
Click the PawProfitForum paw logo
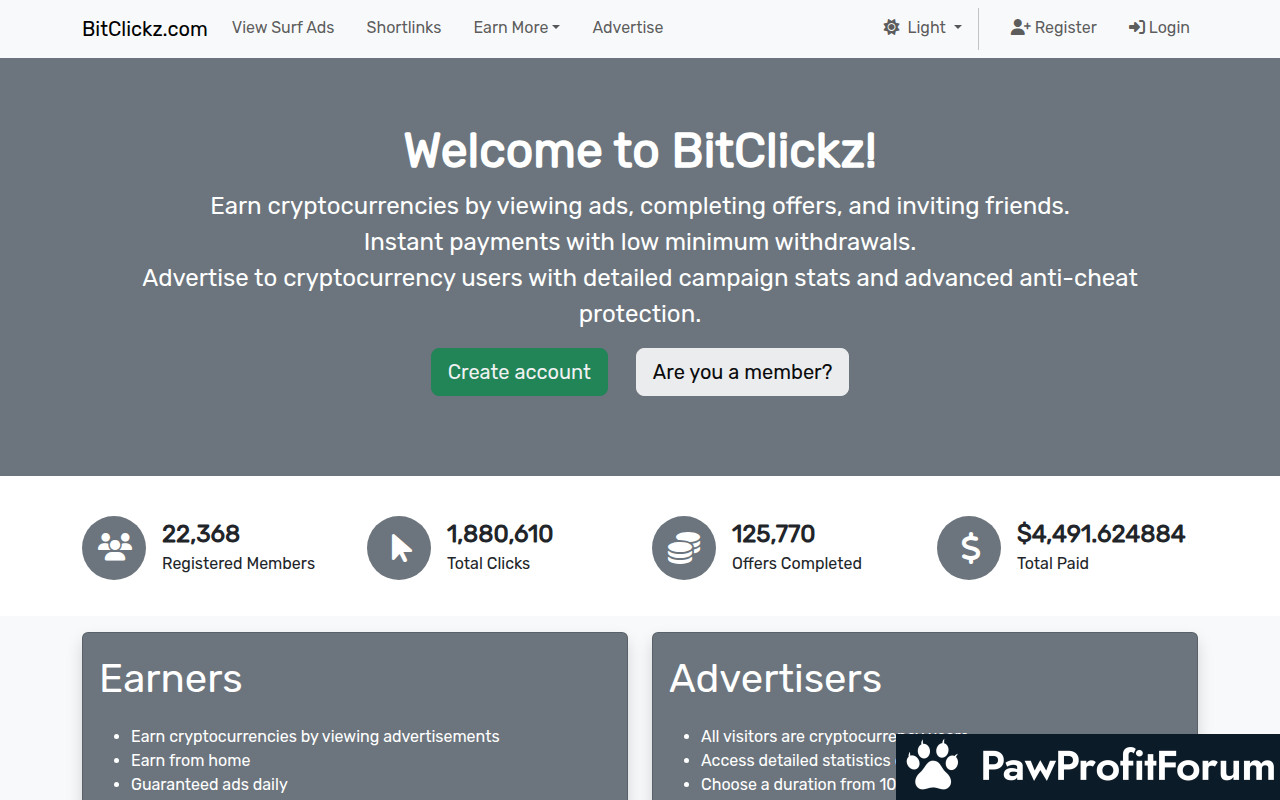[933, 767]
